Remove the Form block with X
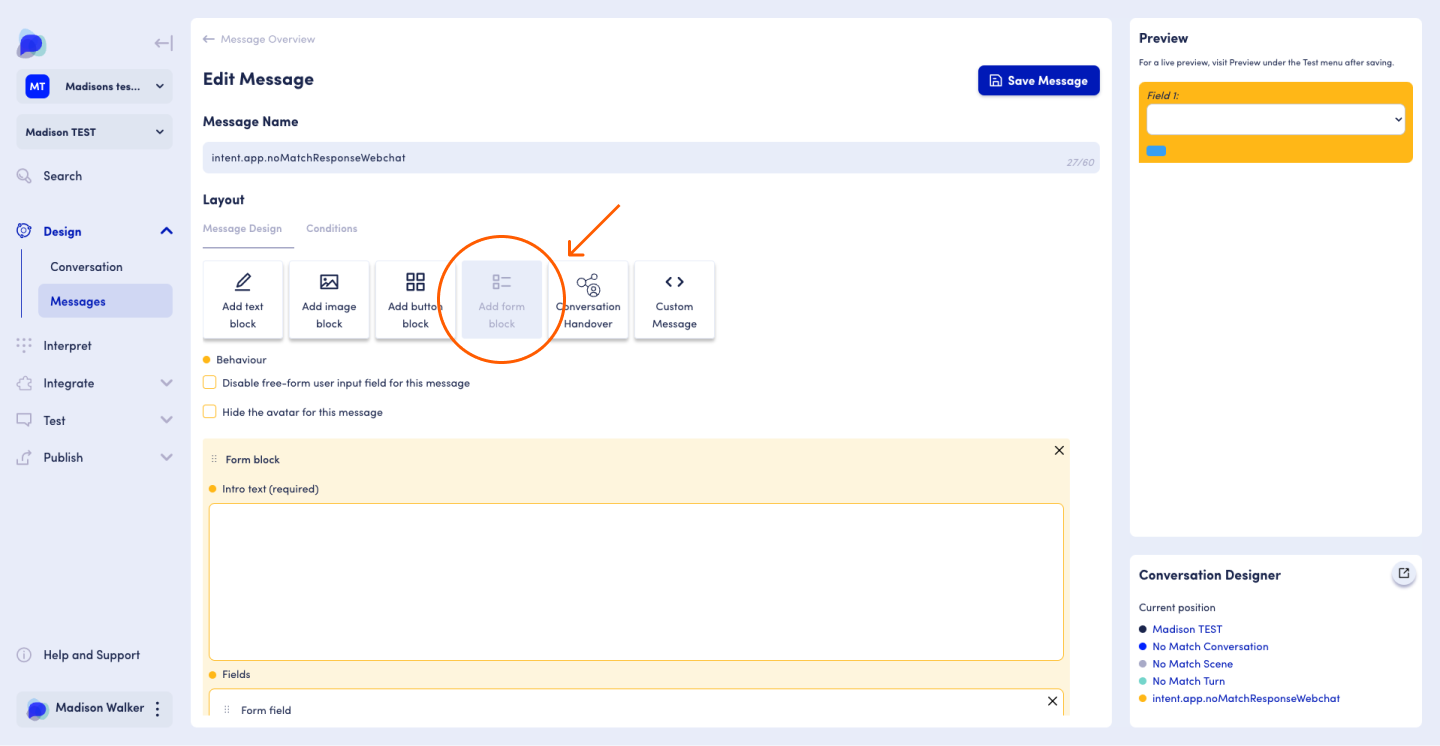The width and height of the screenshot is (1440, 746). pyautogui.click(x=1059, y=451)
